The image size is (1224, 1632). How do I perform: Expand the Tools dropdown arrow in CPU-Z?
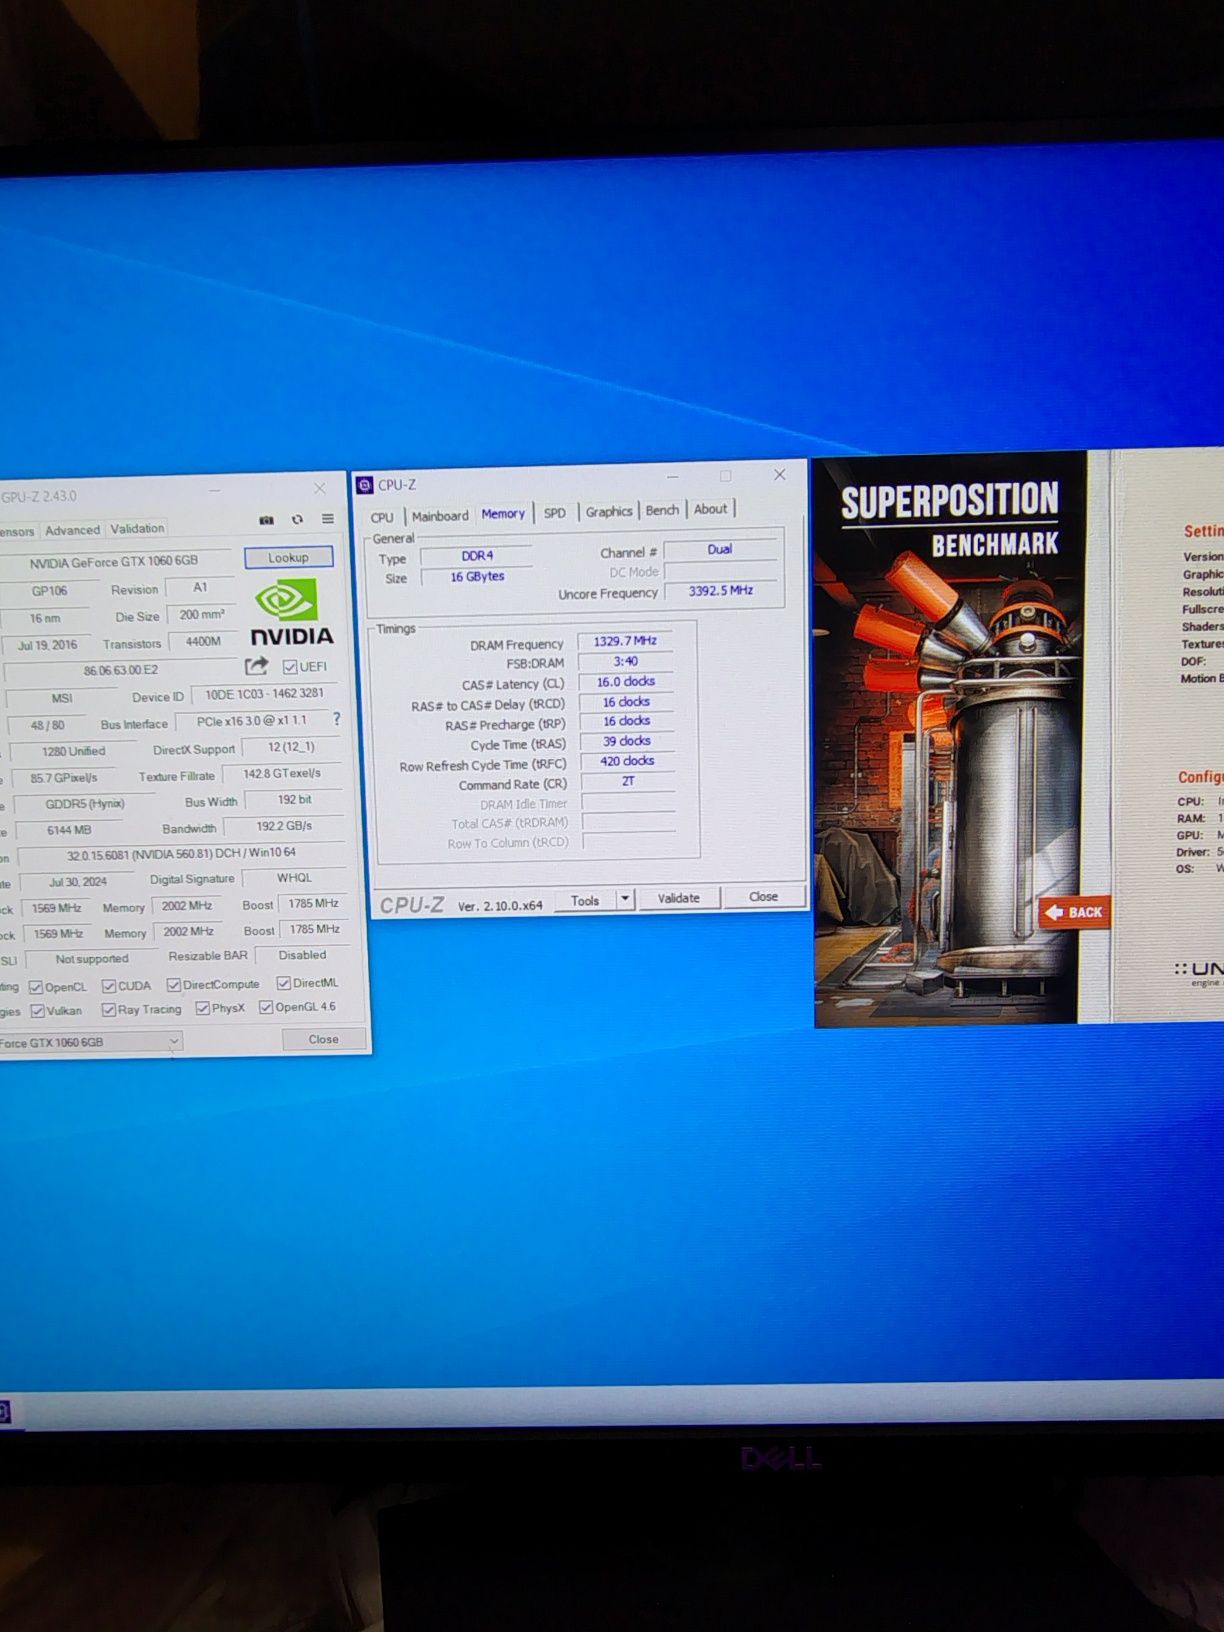tap(625, 899)
